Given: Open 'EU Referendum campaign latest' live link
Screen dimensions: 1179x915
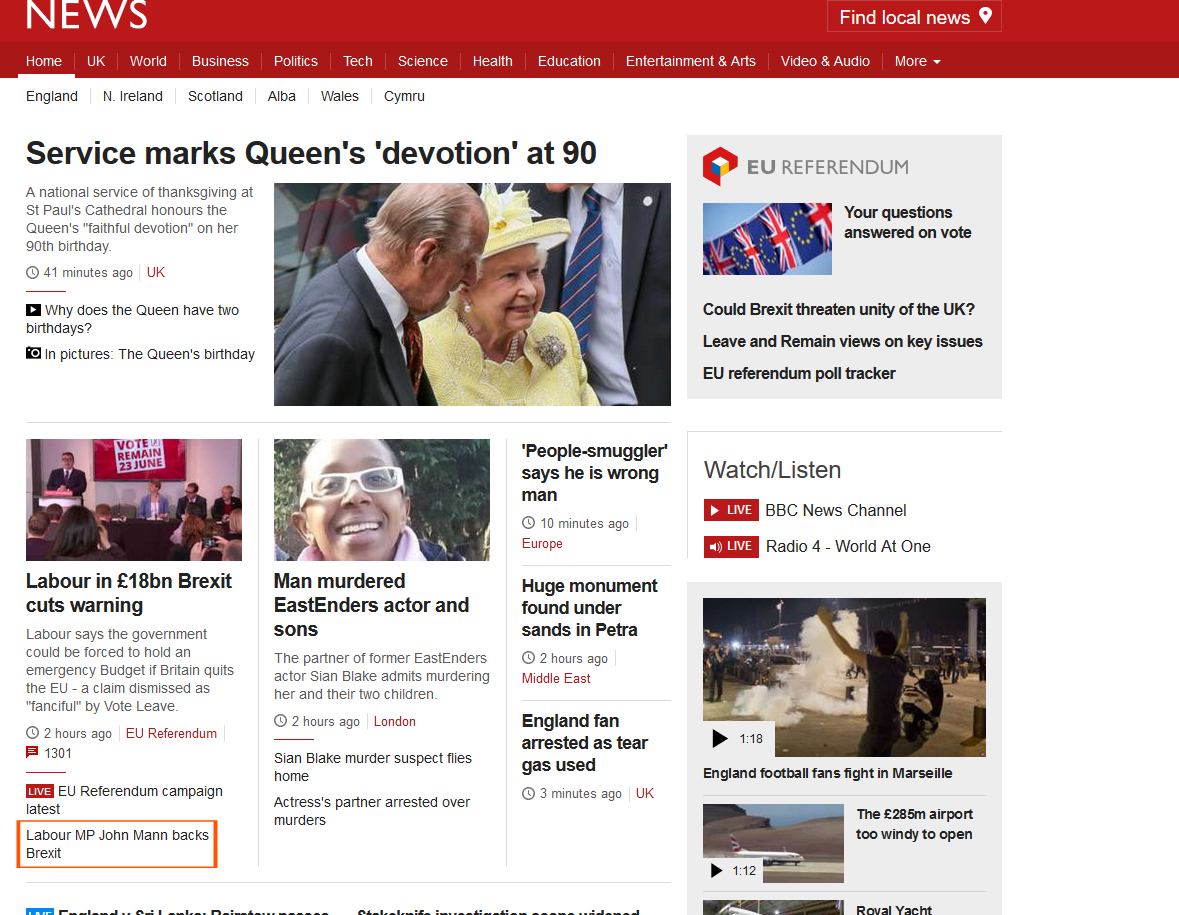Looking at the screenshot, I should click(125, 800).
